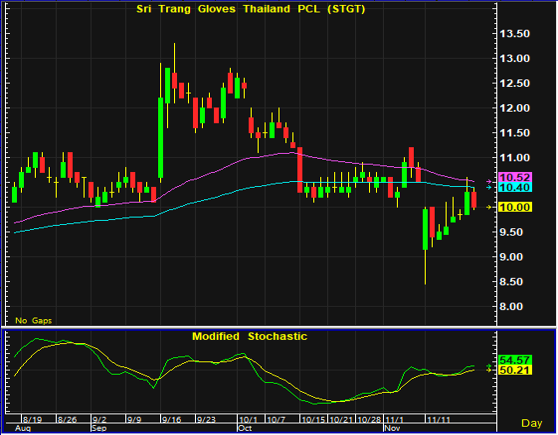
Task: Click the Day timeframe label
Action: (x=531, y=423)
